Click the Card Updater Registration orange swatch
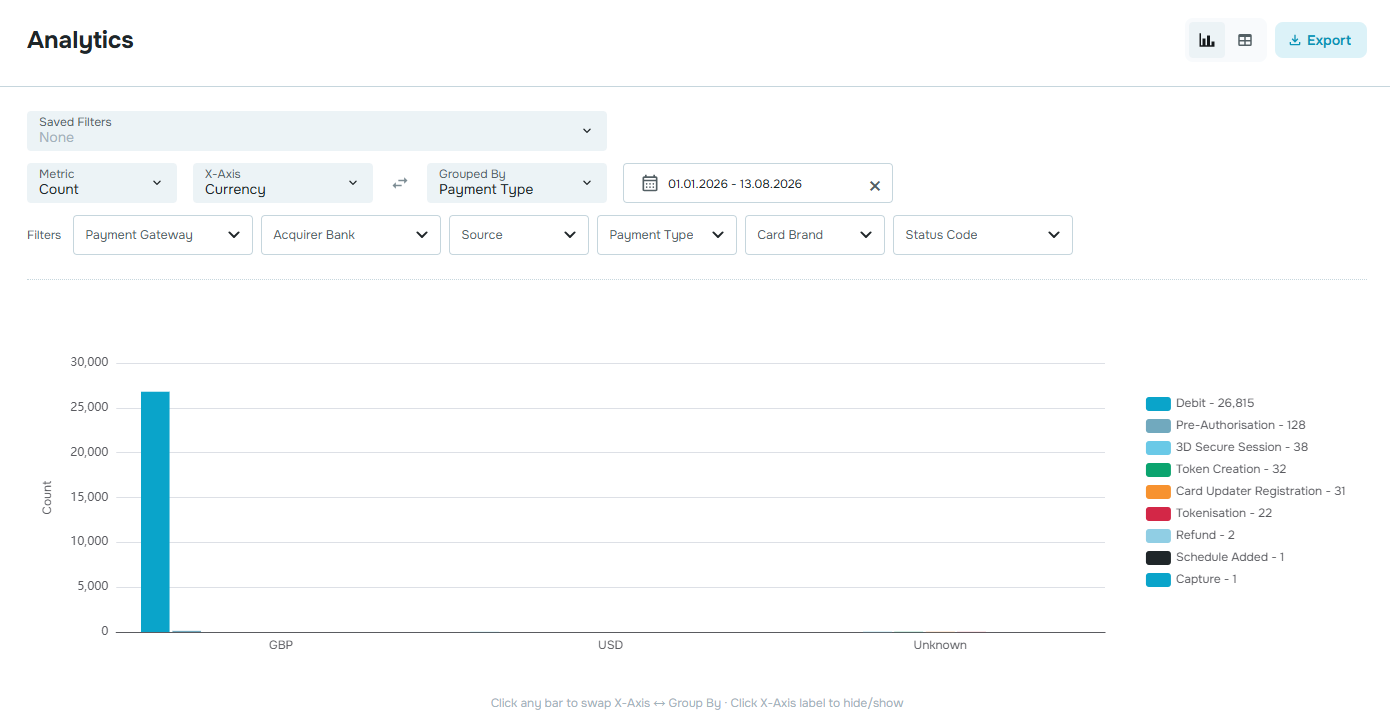Image resolution: width=1390 pixels, height=723 pixels. coord(1158,492)
